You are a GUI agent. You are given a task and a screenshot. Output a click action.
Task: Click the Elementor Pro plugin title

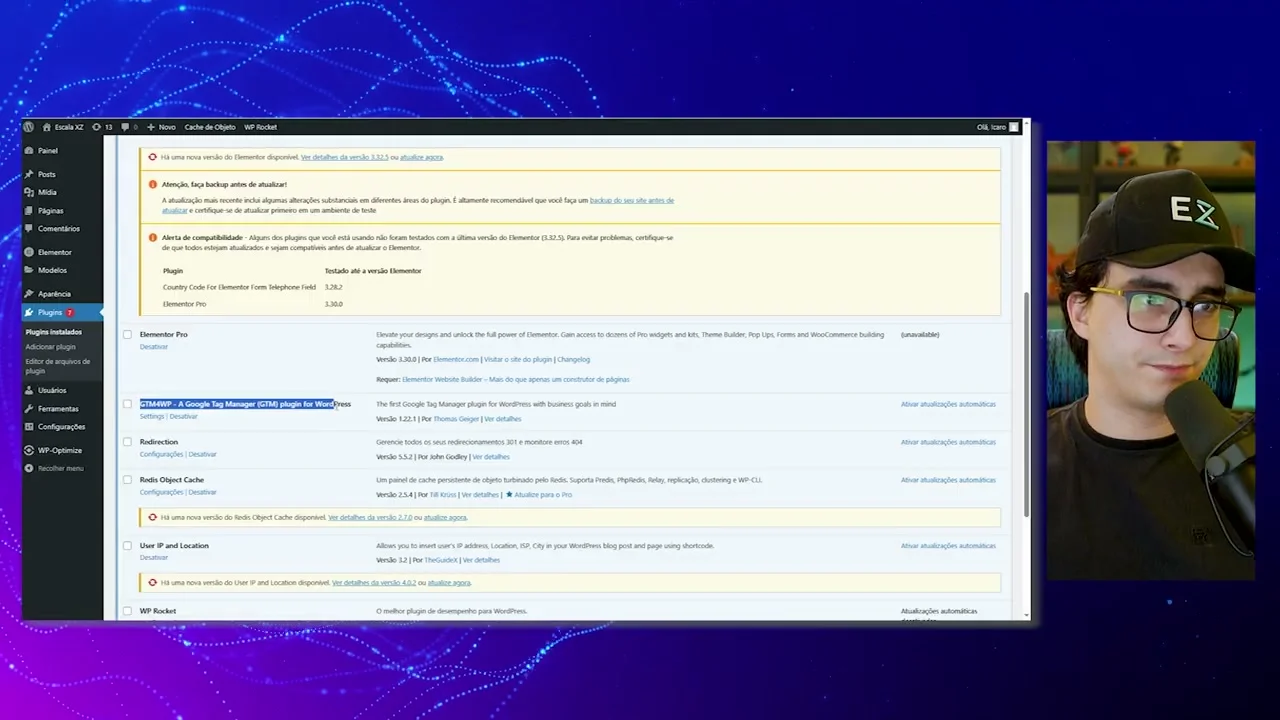164,334
